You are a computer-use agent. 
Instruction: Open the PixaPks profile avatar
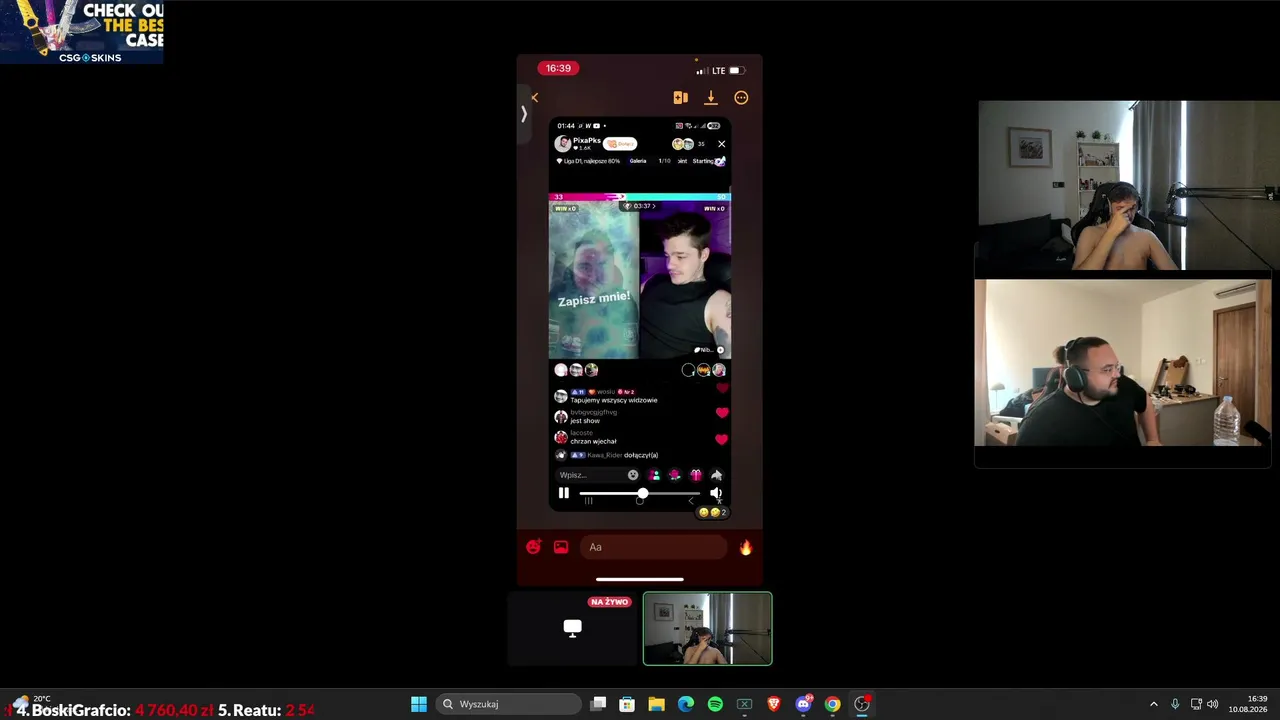[x=563, y=144]
